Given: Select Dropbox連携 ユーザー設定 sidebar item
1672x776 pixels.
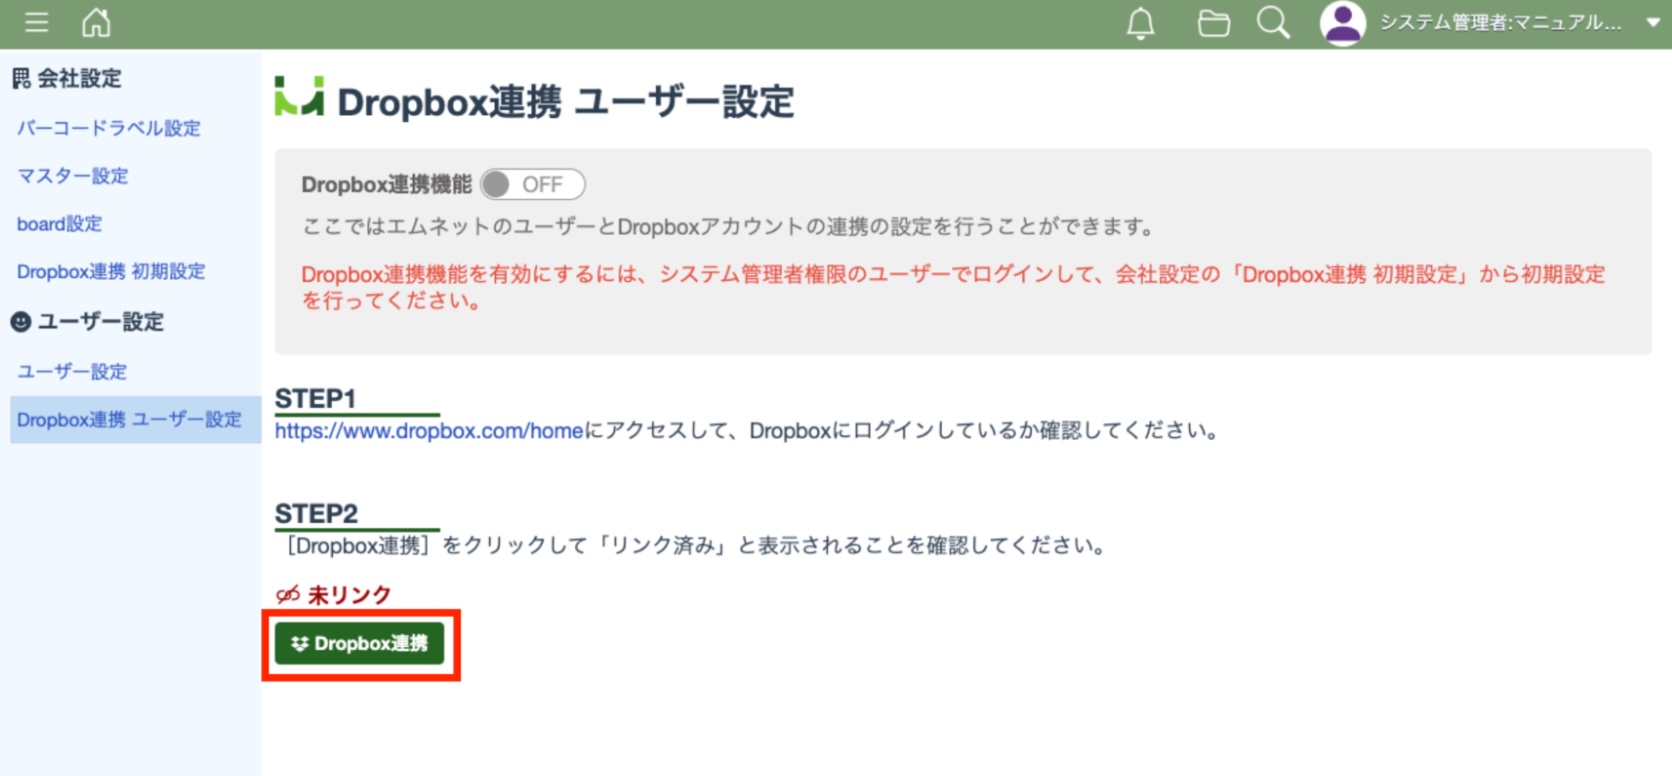Looking at the screenshot, I should 129,420.
